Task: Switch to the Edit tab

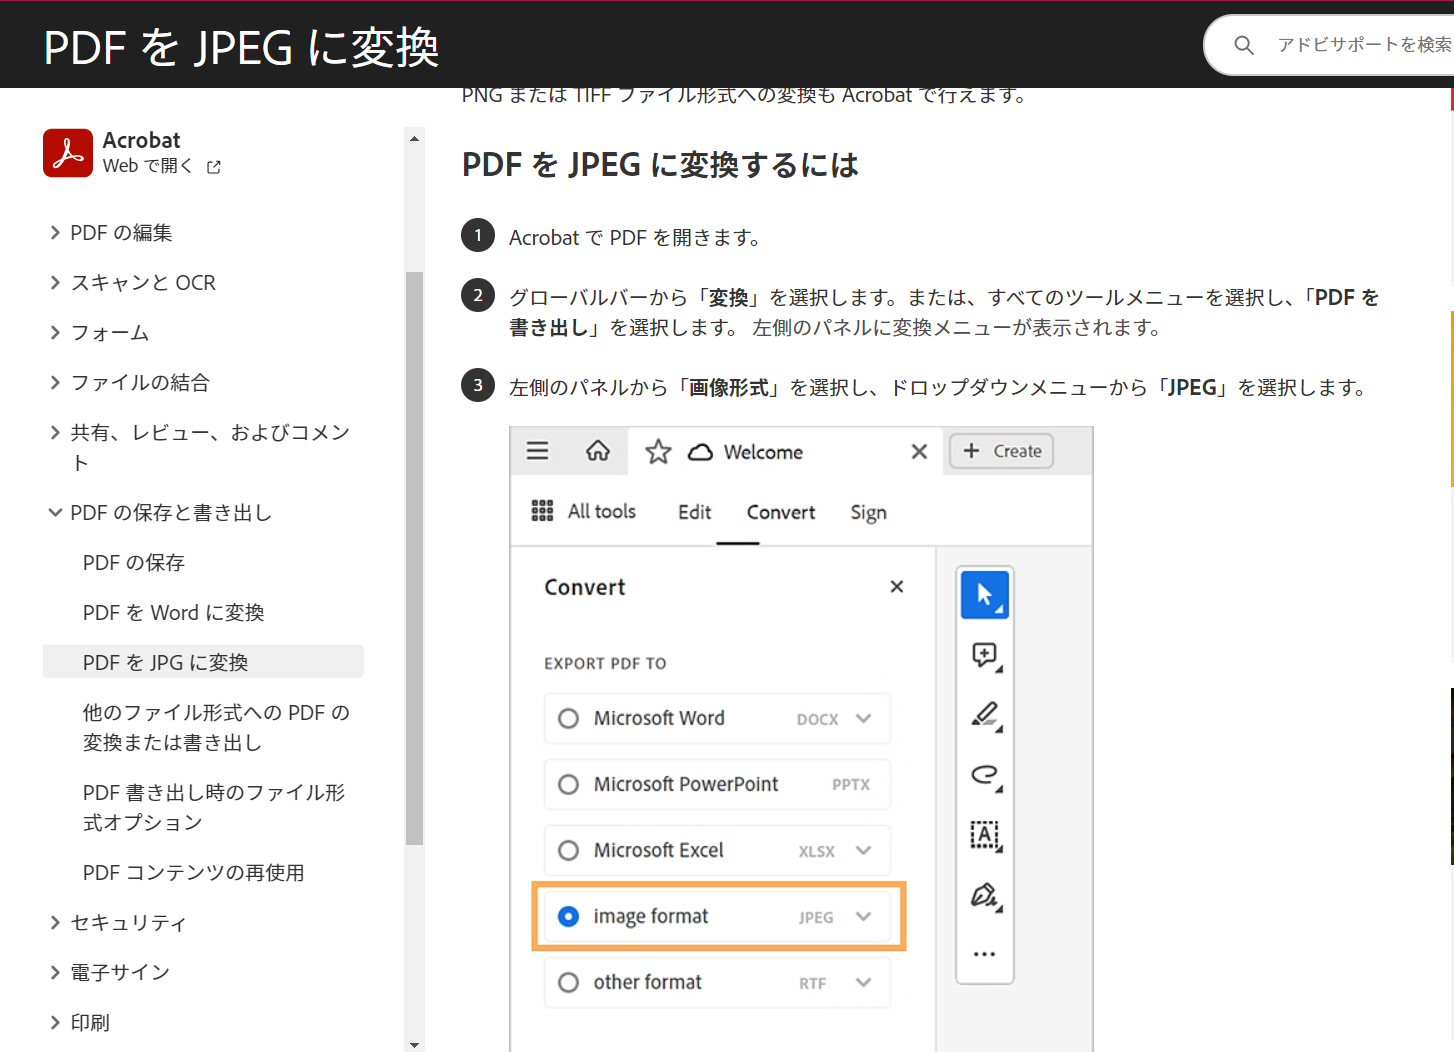Action: click(x=695, y=512)
